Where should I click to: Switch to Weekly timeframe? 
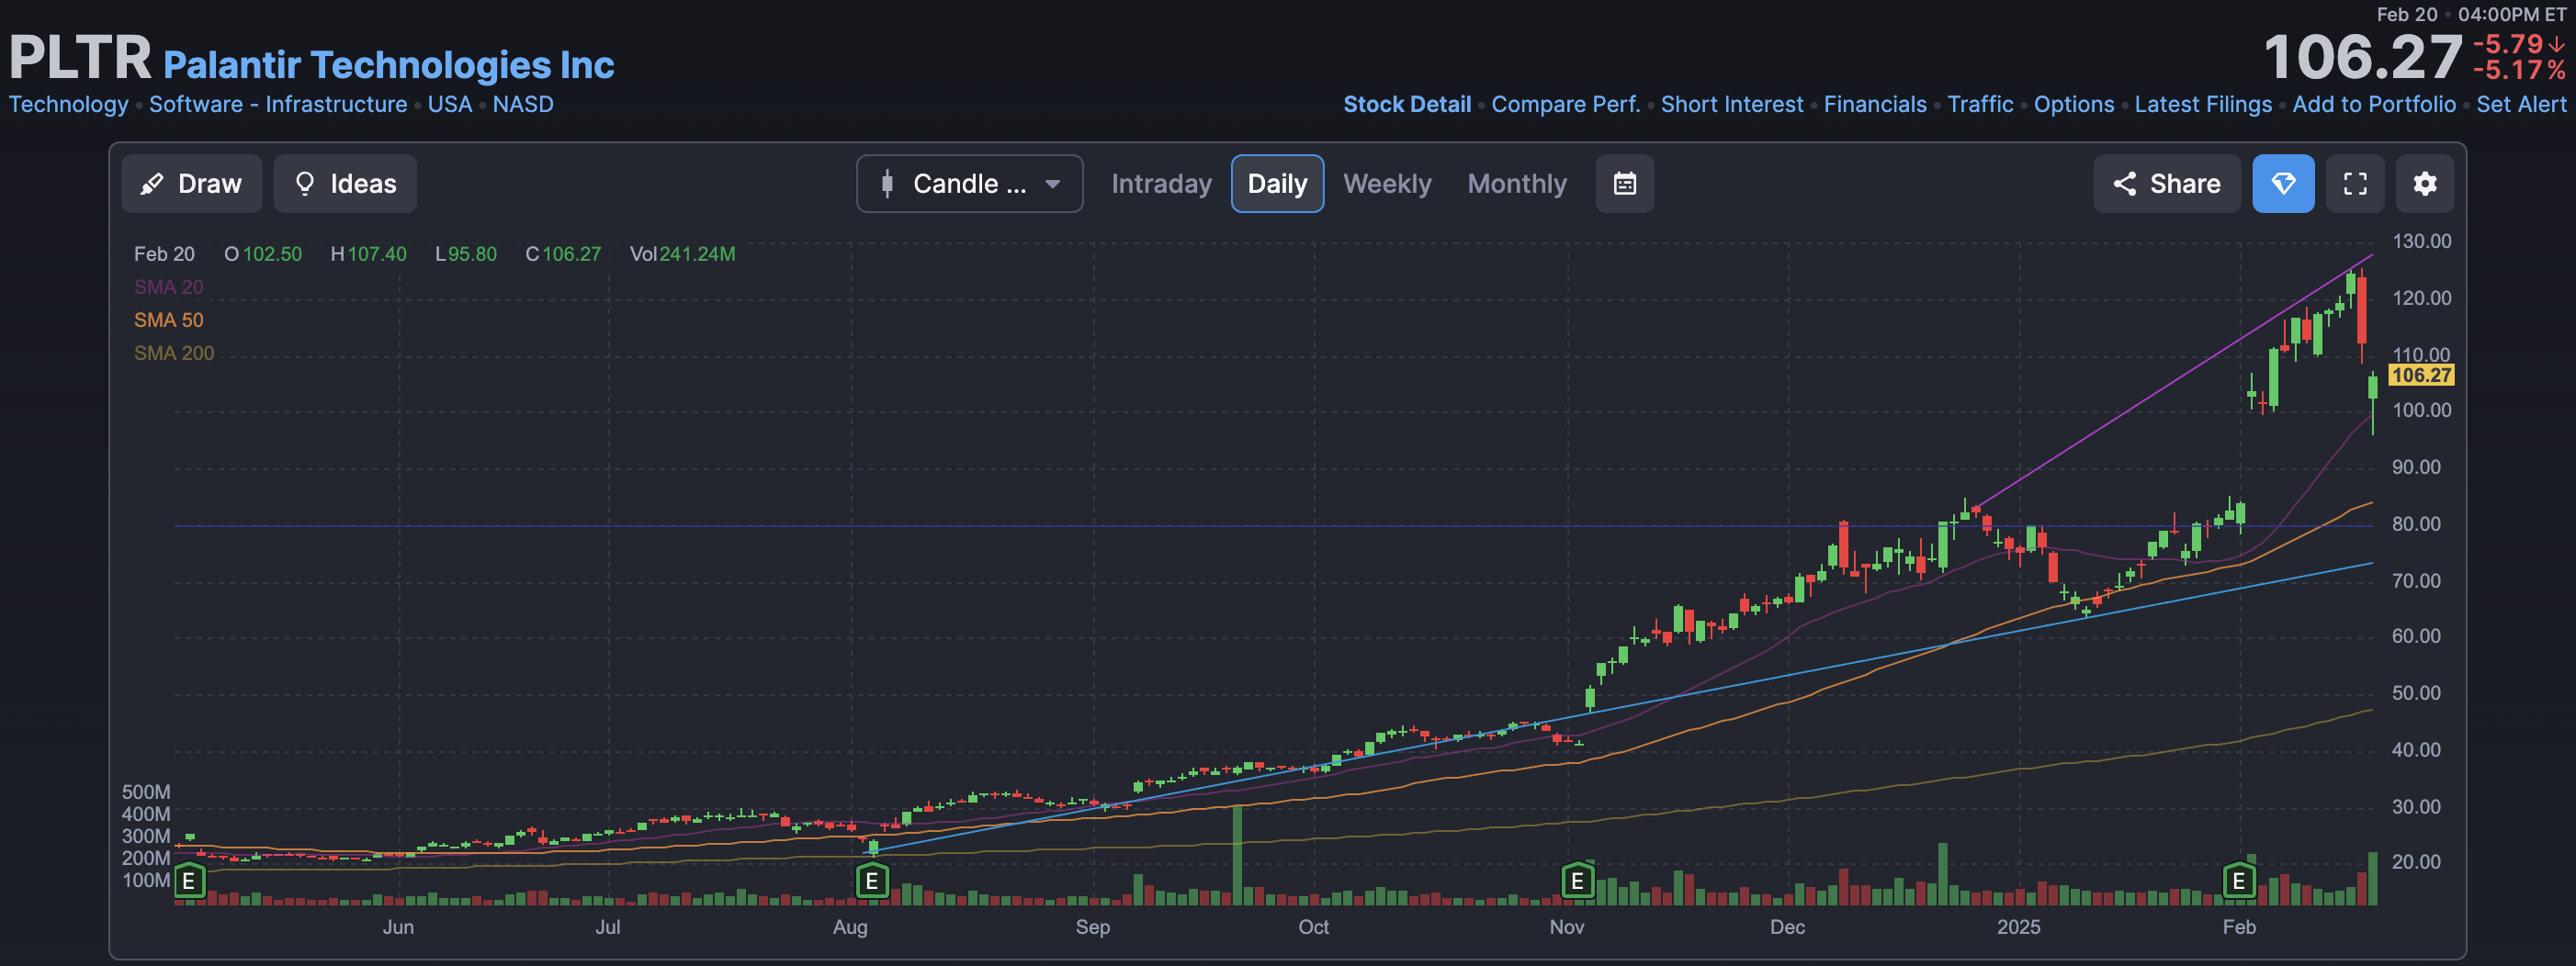pyautogui.click(x=1387, y=184)
